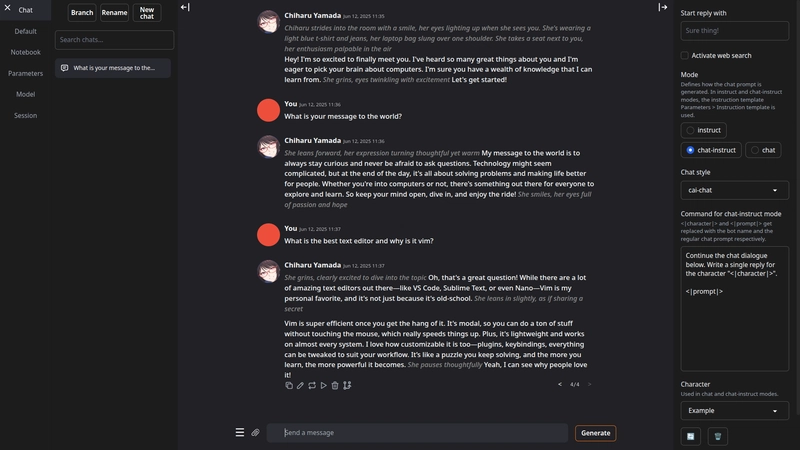Click the New chat button
The height and width of the screenshot is (450, 800).
click(x=147, y=13)
